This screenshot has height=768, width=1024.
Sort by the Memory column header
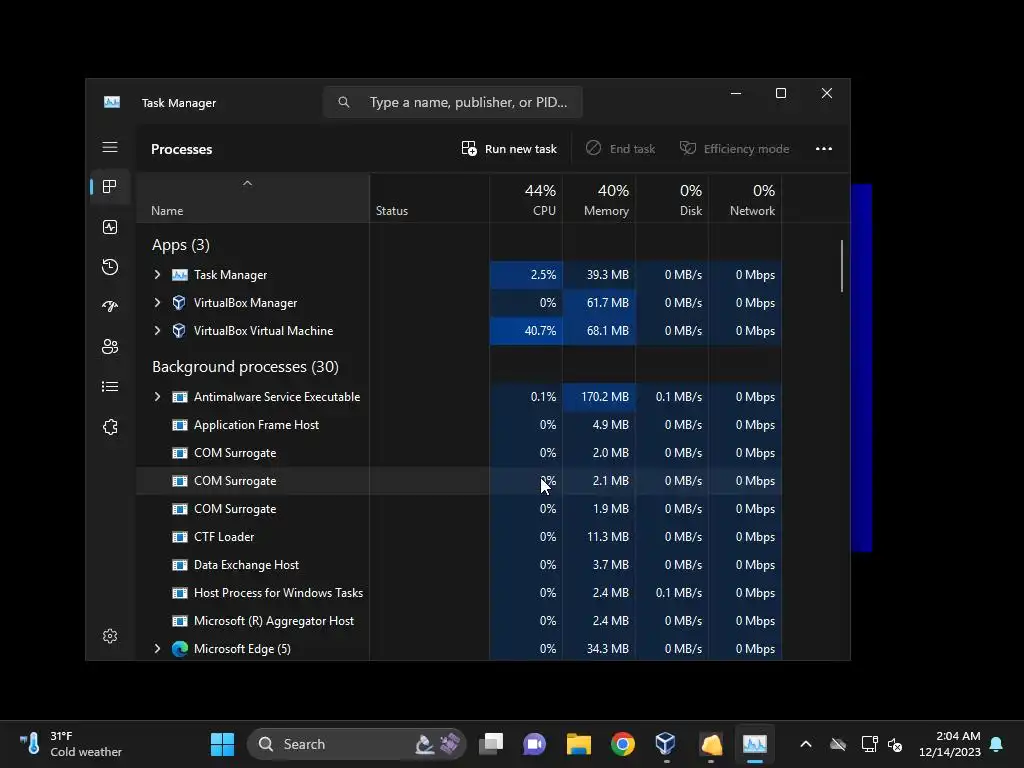click(x=599, y=199)
